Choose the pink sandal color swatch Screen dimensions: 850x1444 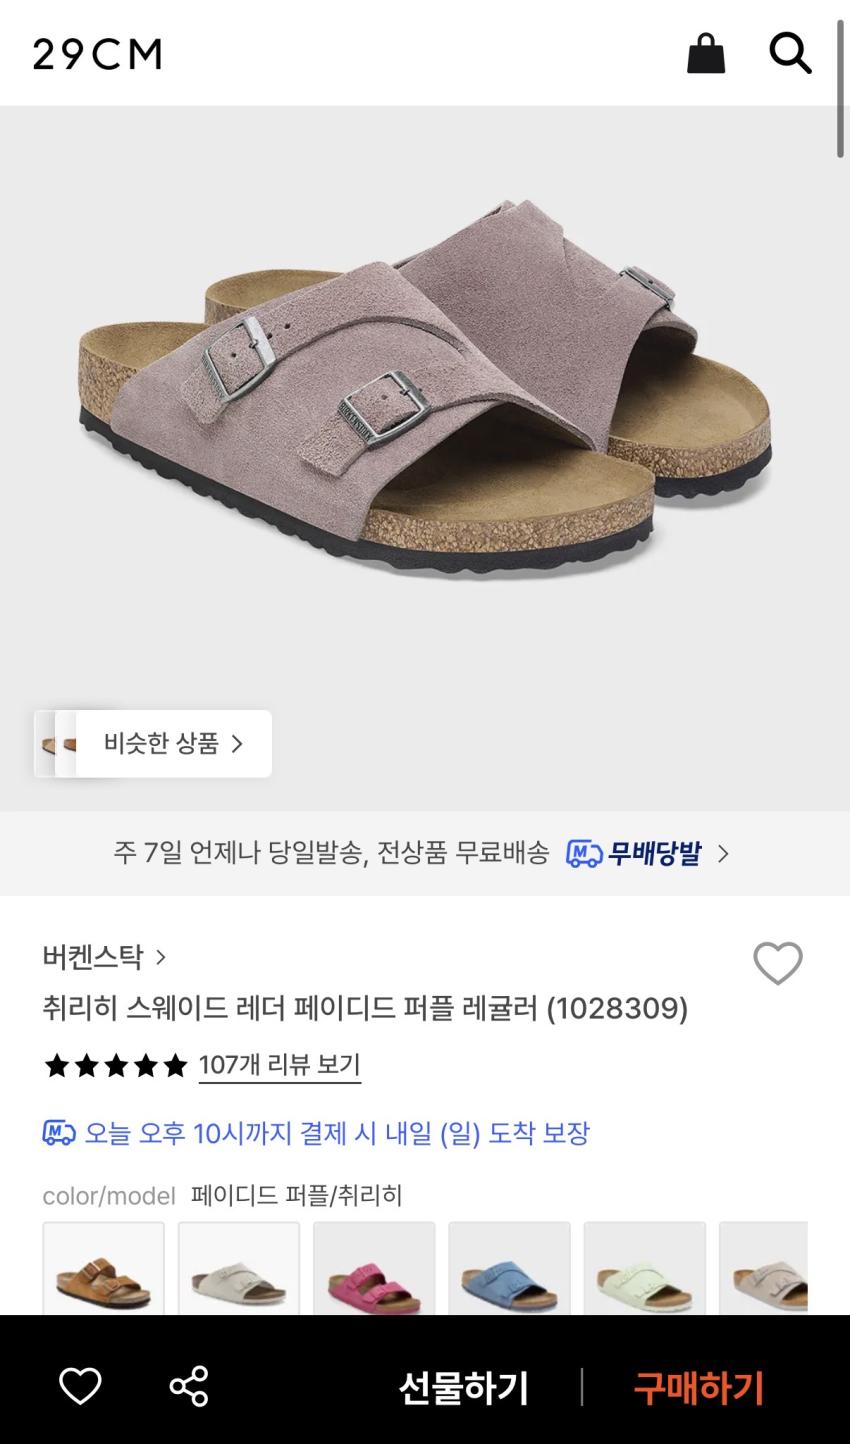coord(374,1268)
